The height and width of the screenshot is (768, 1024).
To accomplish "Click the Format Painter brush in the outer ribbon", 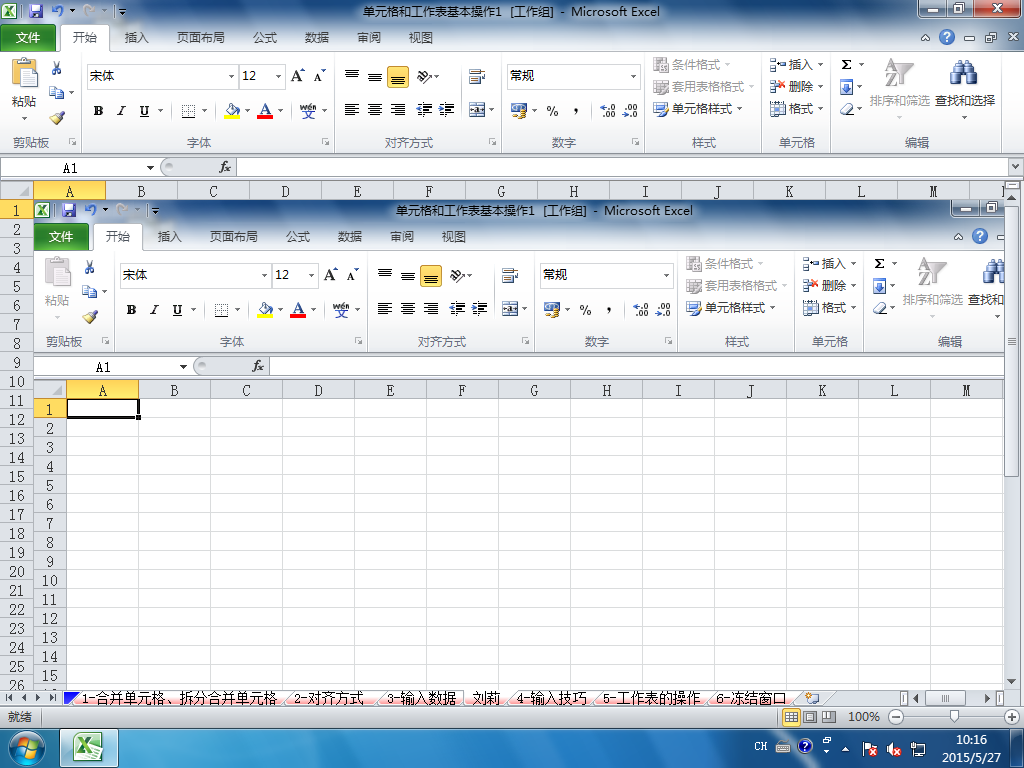I will (x=57, y=118).
